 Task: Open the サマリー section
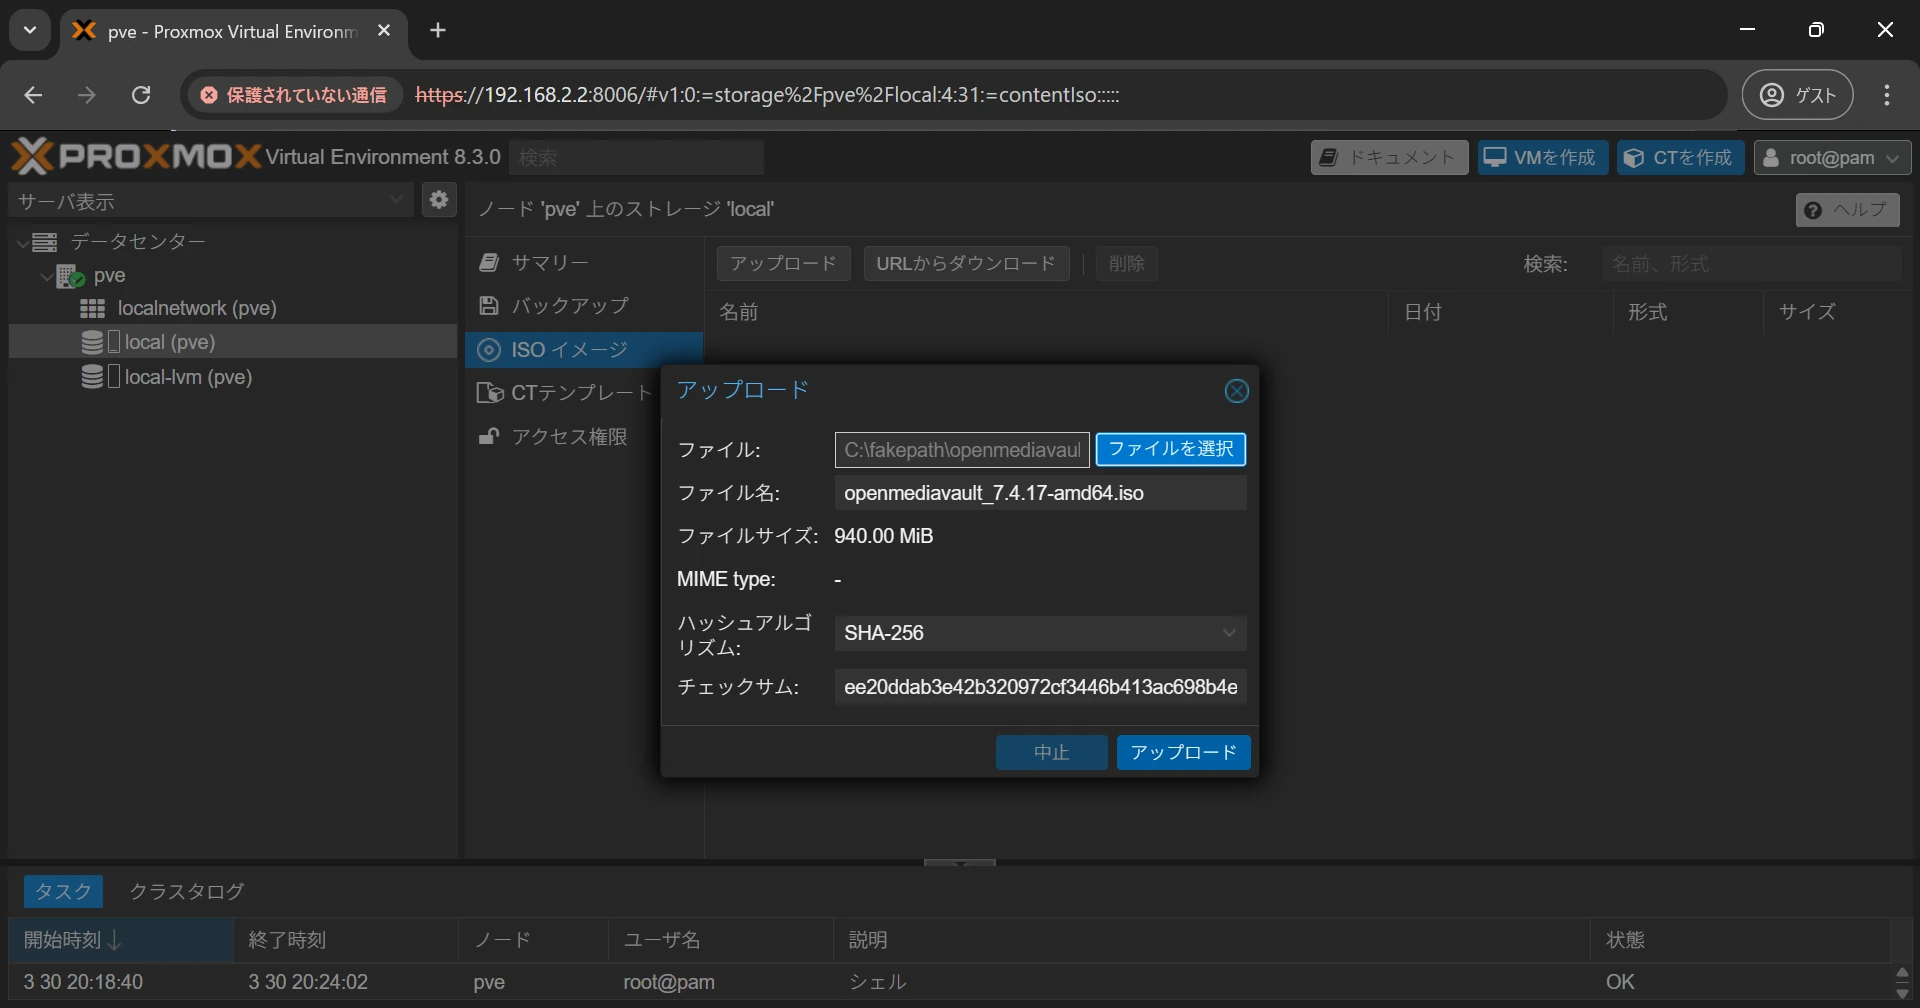click(x=584, y=262)
